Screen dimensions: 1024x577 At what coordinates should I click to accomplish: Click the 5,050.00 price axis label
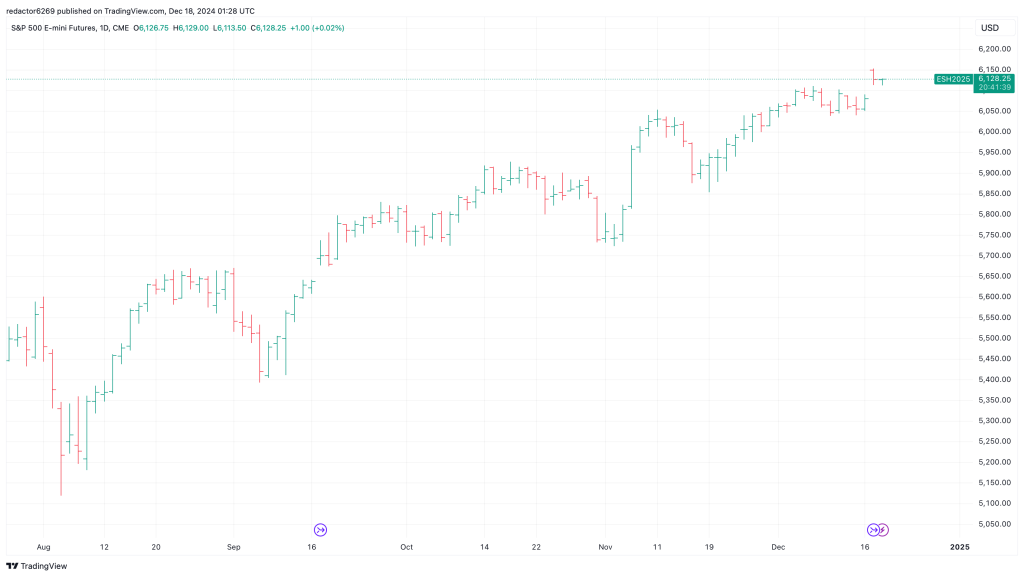tap(993, 524)
